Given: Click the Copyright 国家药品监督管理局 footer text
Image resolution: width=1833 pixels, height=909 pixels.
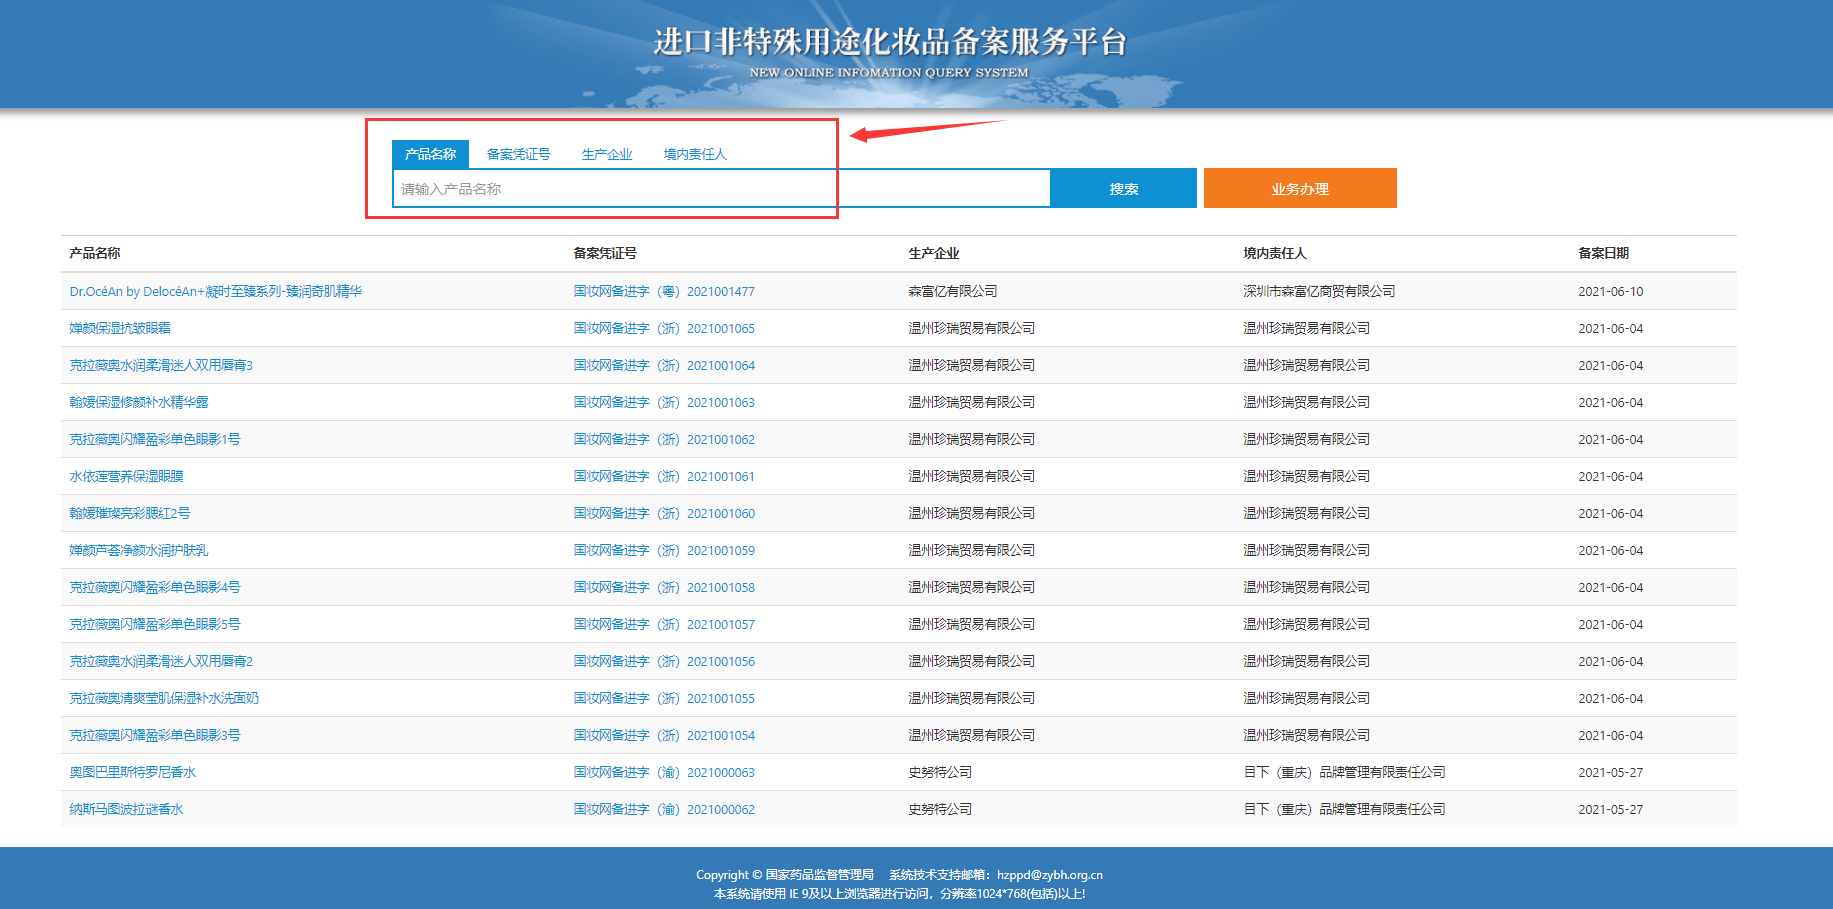Looking at the screenshot, I should coord(785,875).
